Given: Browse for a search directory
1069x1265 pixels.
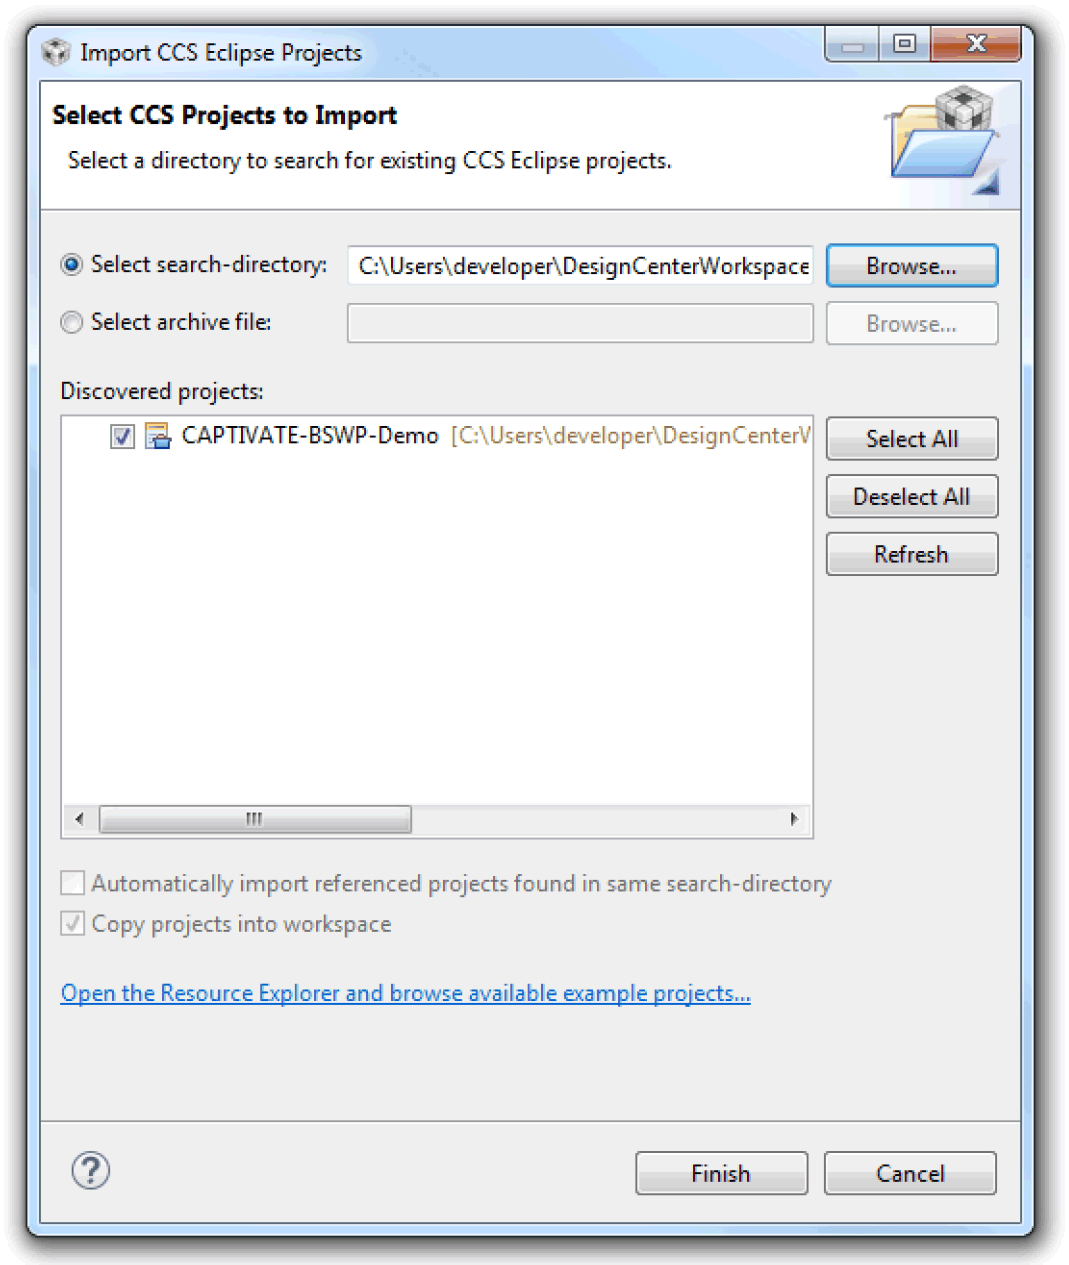Looking at the screenshot, I should 912,266.
